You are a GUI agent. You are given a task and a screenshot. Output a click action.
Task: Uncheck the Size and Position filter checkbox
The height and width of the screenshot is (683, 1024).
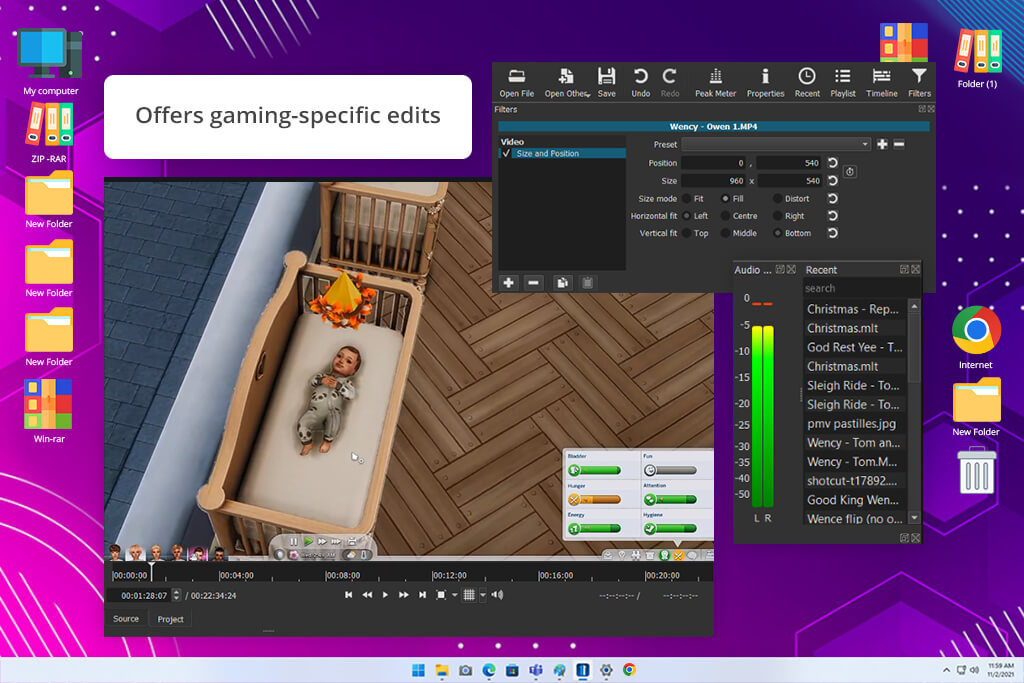pos(506,153)
